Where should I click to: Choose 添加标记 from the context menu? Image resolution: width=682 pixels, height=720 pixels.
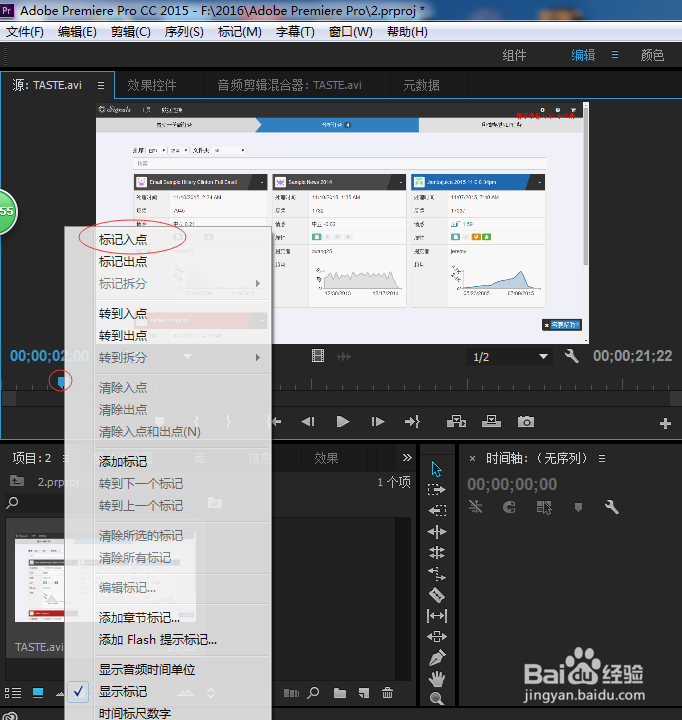point(123,461)
